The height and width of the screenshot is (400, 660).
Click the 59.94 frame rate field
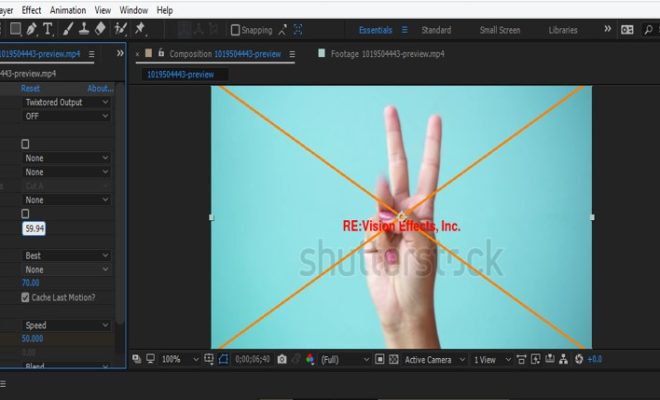point(34,228)
